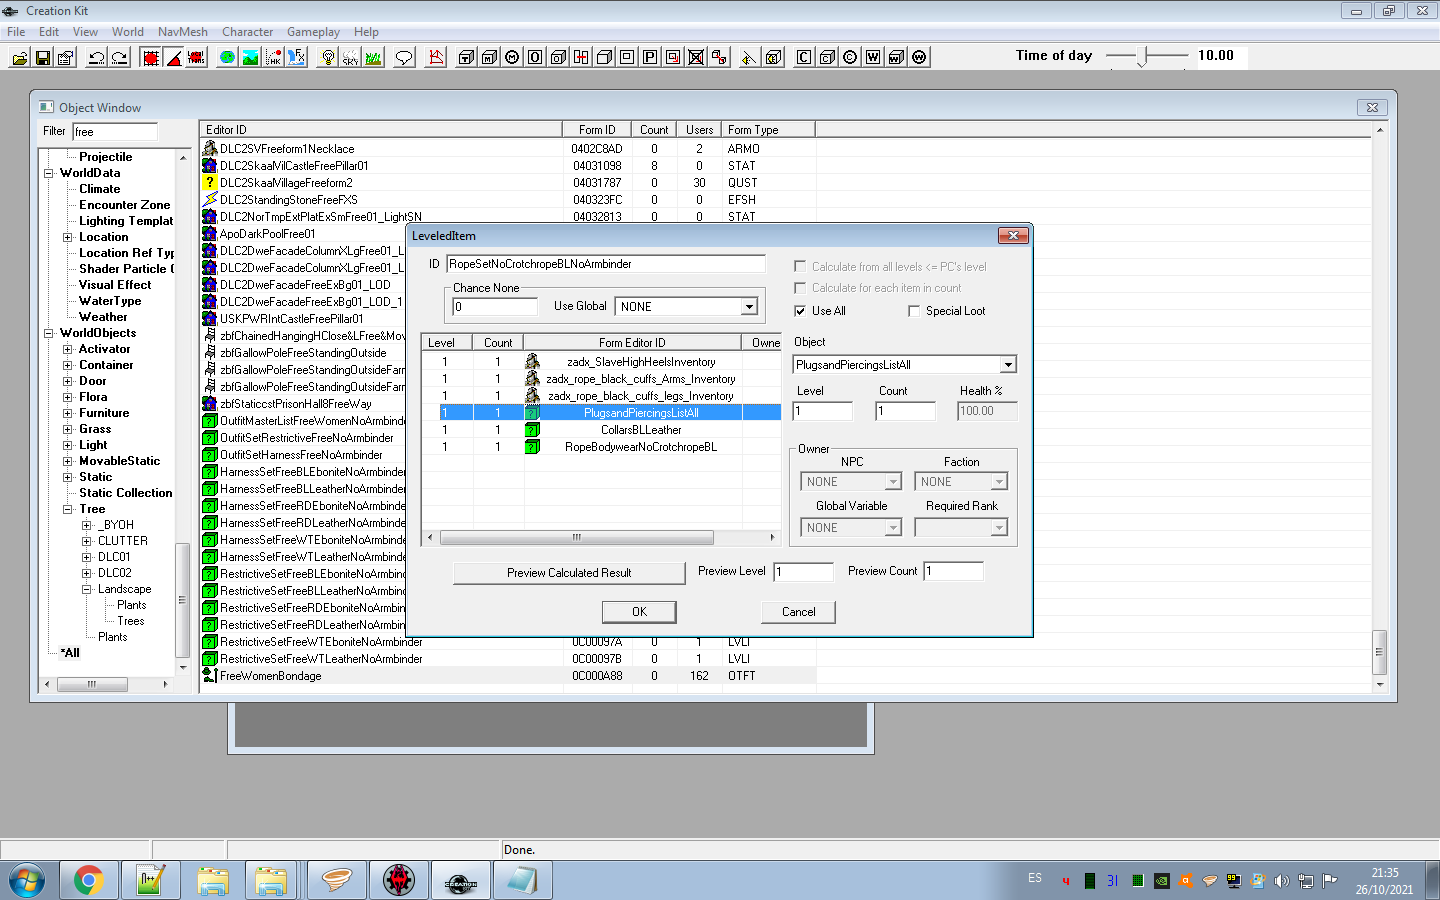Open the File menu
Viewport: 1440px width, 900px height.
coord(16,32)
